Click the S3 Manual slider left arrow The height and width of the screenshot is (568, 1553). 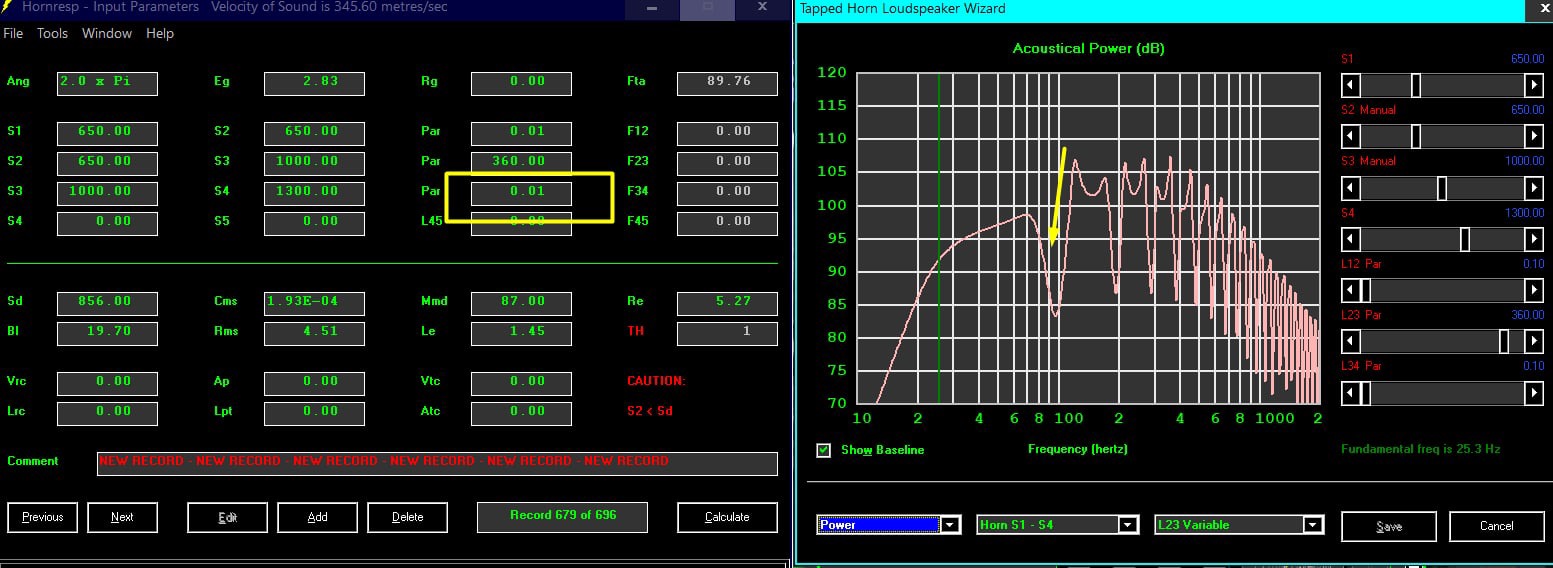[1351, 187]
